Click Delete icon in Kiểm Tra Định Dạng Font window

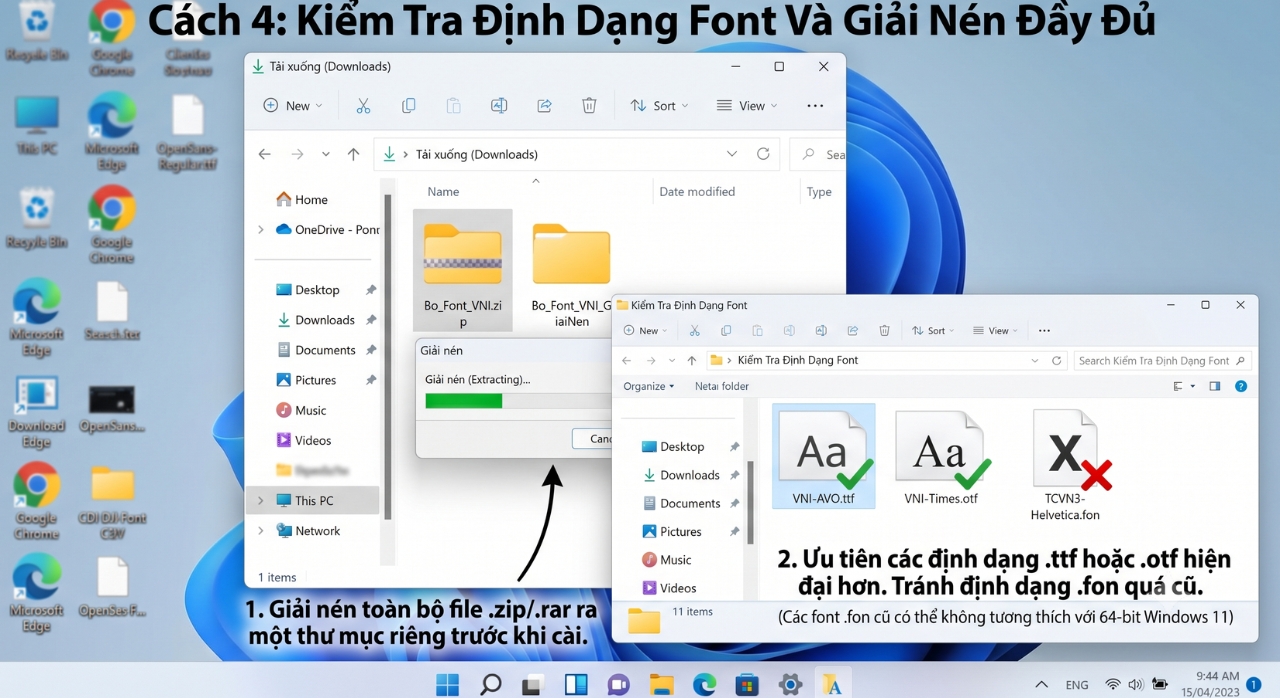pos(884,330)
